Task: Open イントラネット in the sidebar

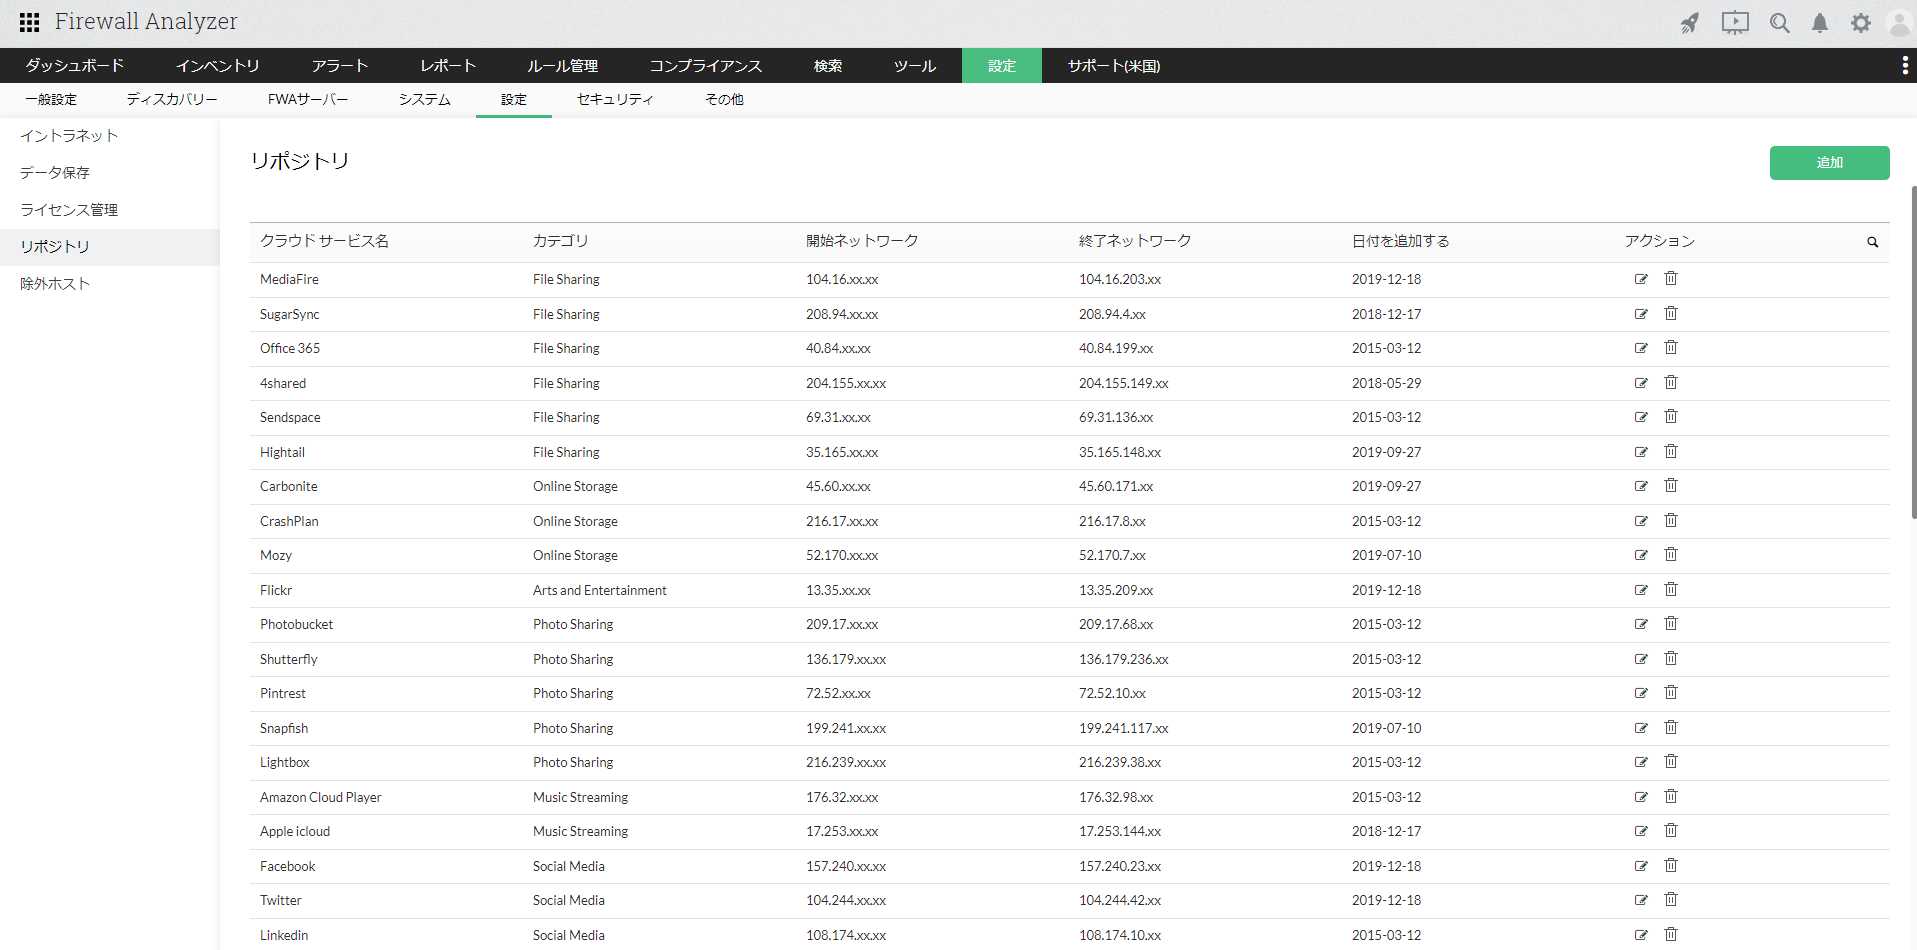Action: pyautogui.click(x=110, y=136)
